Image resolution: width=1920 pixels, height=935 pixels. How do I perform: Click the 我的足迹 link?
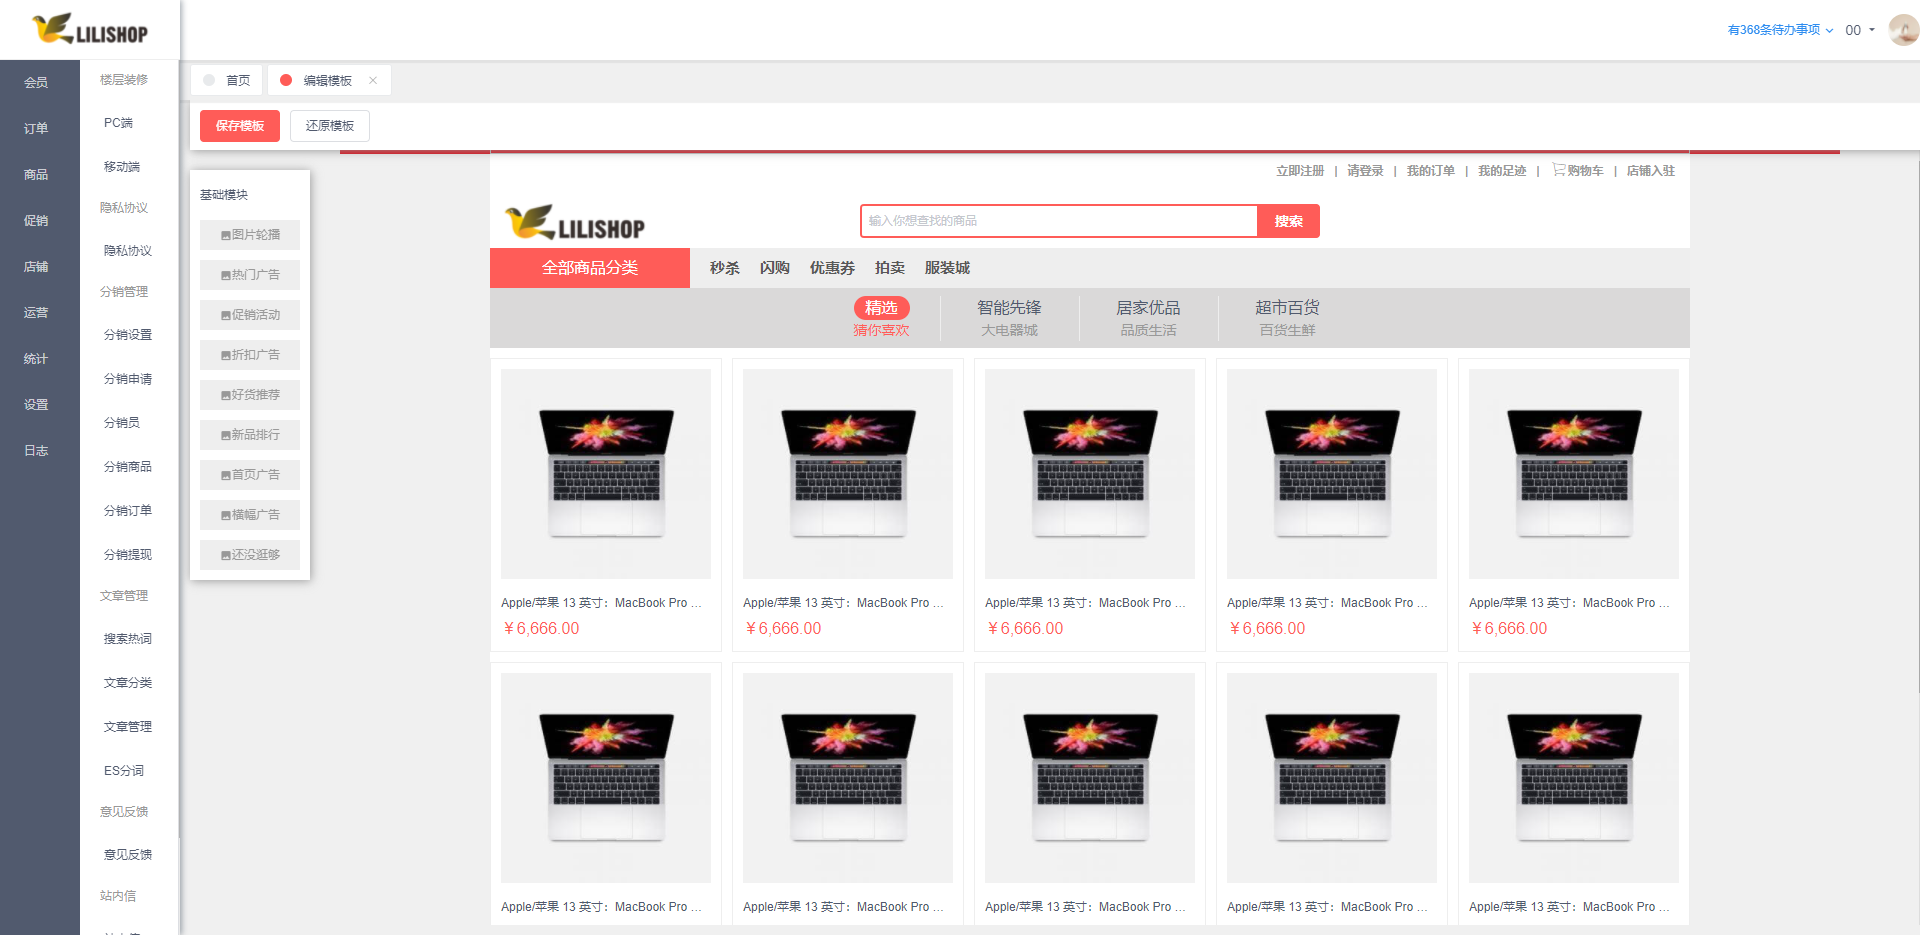(x=1502, y=171)
